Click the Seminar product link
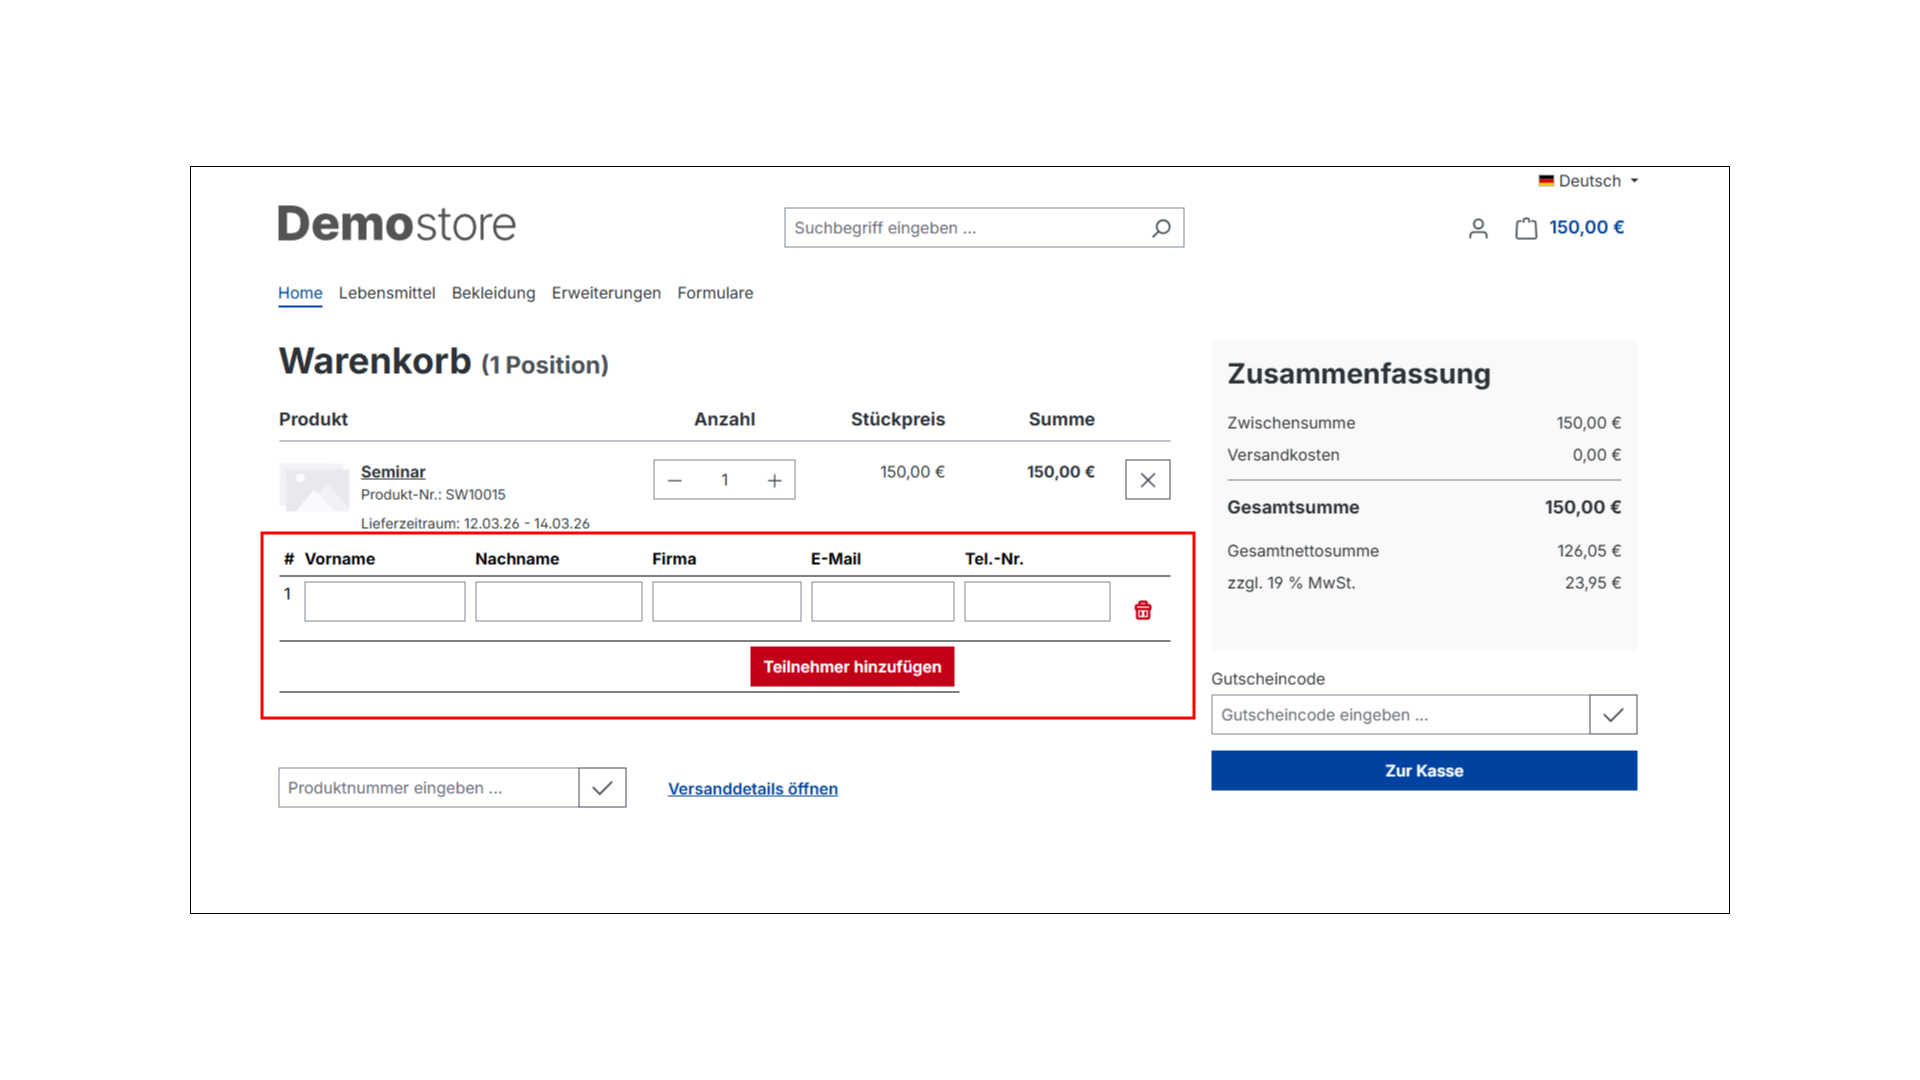1920x1080 pixels. coord(393,472)
